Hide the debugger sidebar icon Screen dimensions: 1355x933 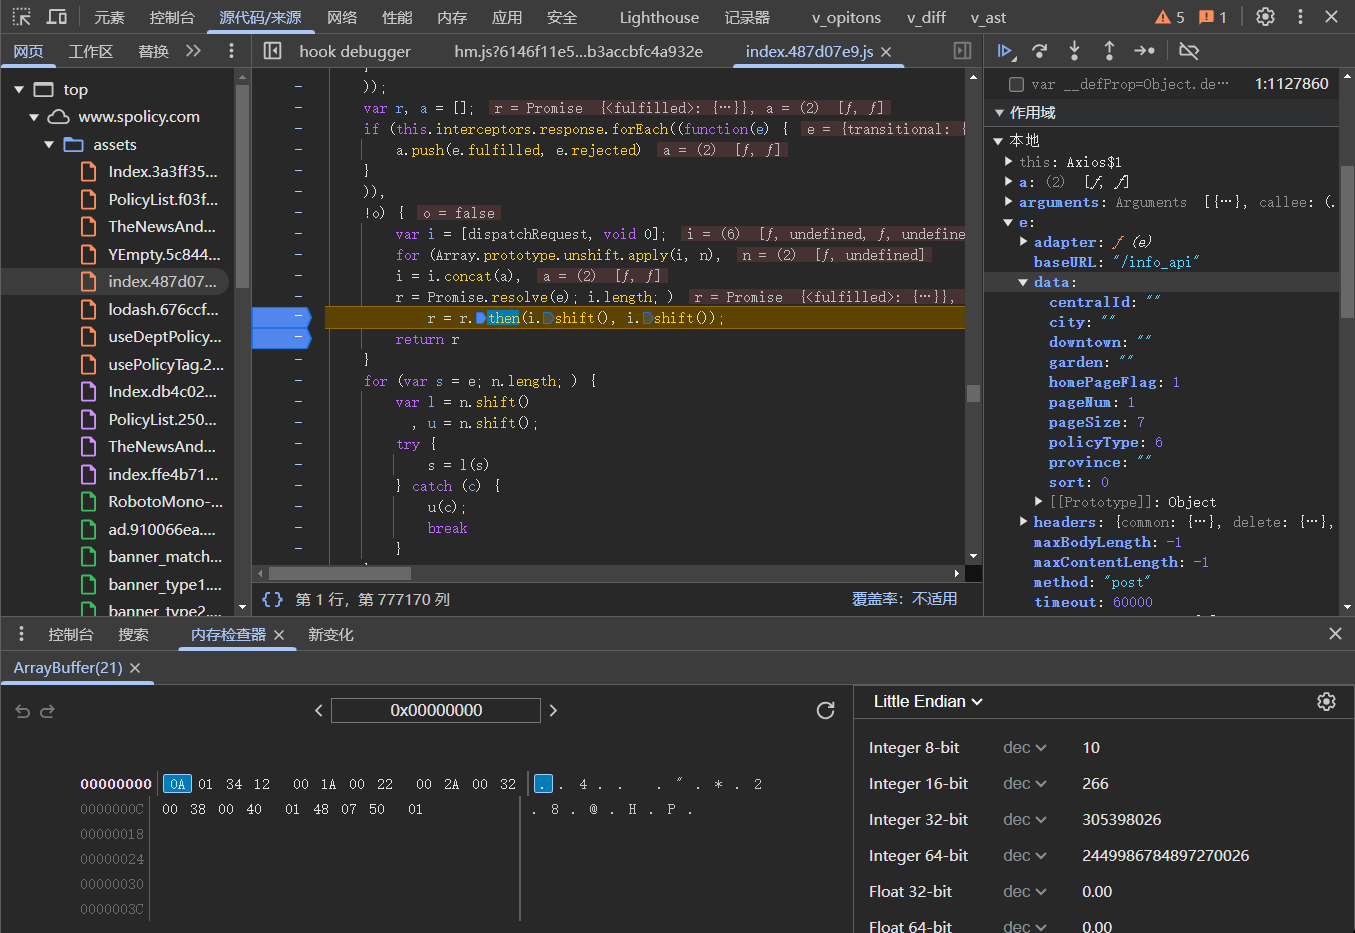pyautogui.click(x=962, y=51)
